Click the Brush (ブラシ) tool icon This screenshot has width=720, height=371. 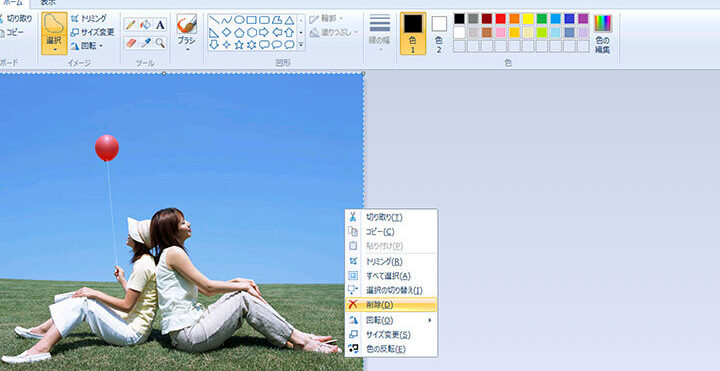[x=187, y=24]
